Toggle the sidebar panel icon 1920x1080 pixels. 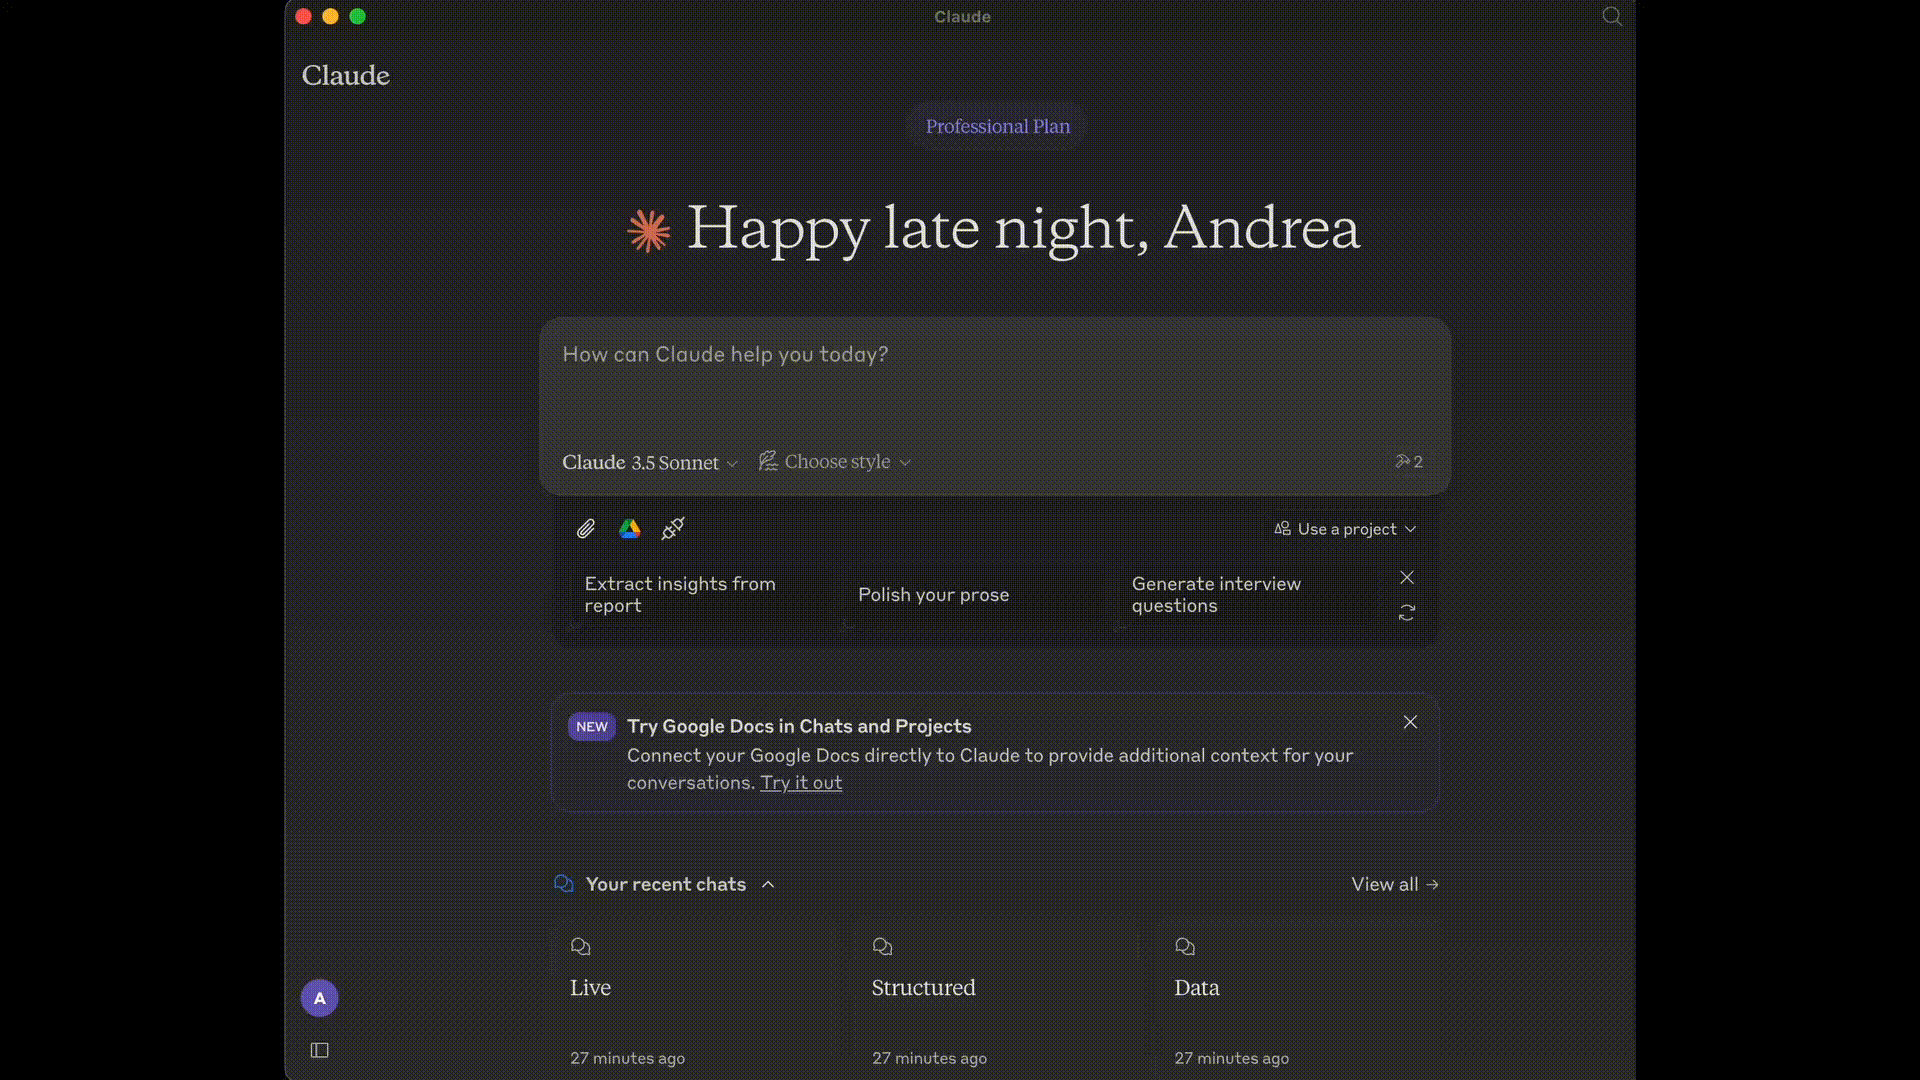coord(320,1050)
